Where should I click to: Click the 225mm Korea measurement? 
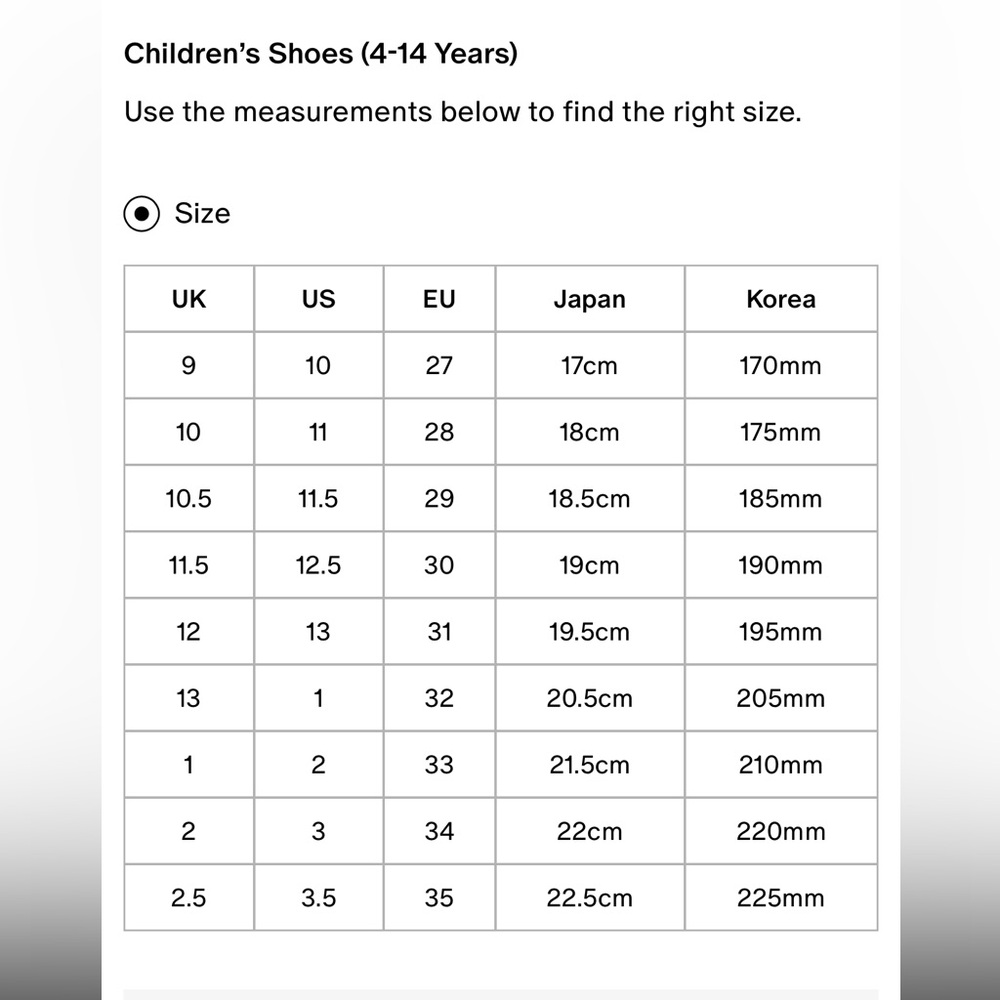pyautogui.click(x=781, y=897)
